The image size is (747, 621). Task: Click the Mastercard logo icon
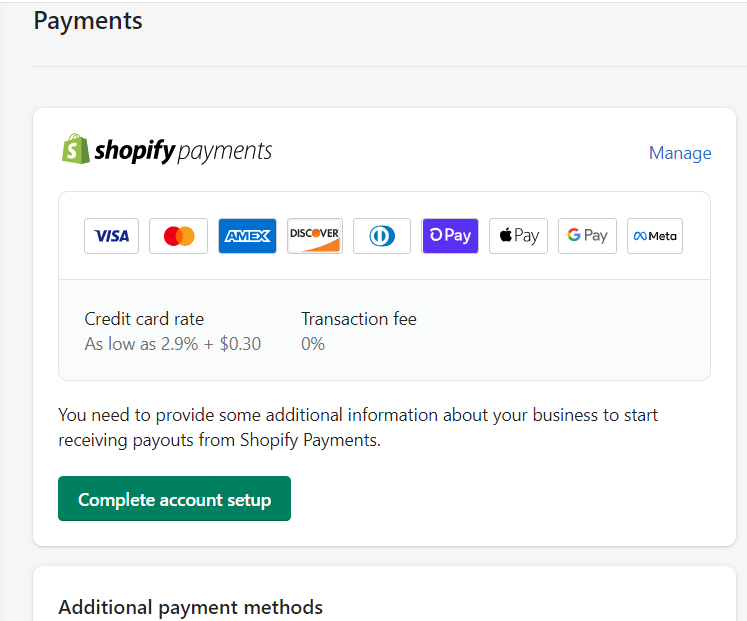tap(179, 236)
